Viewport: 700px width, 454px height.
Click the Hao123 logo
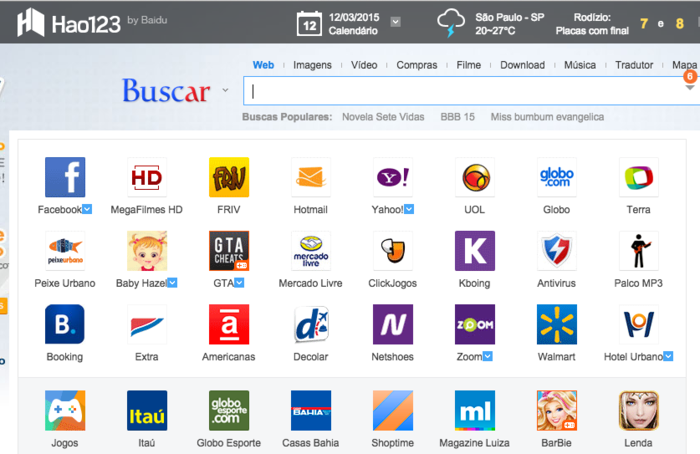click(x=69, y=23)
